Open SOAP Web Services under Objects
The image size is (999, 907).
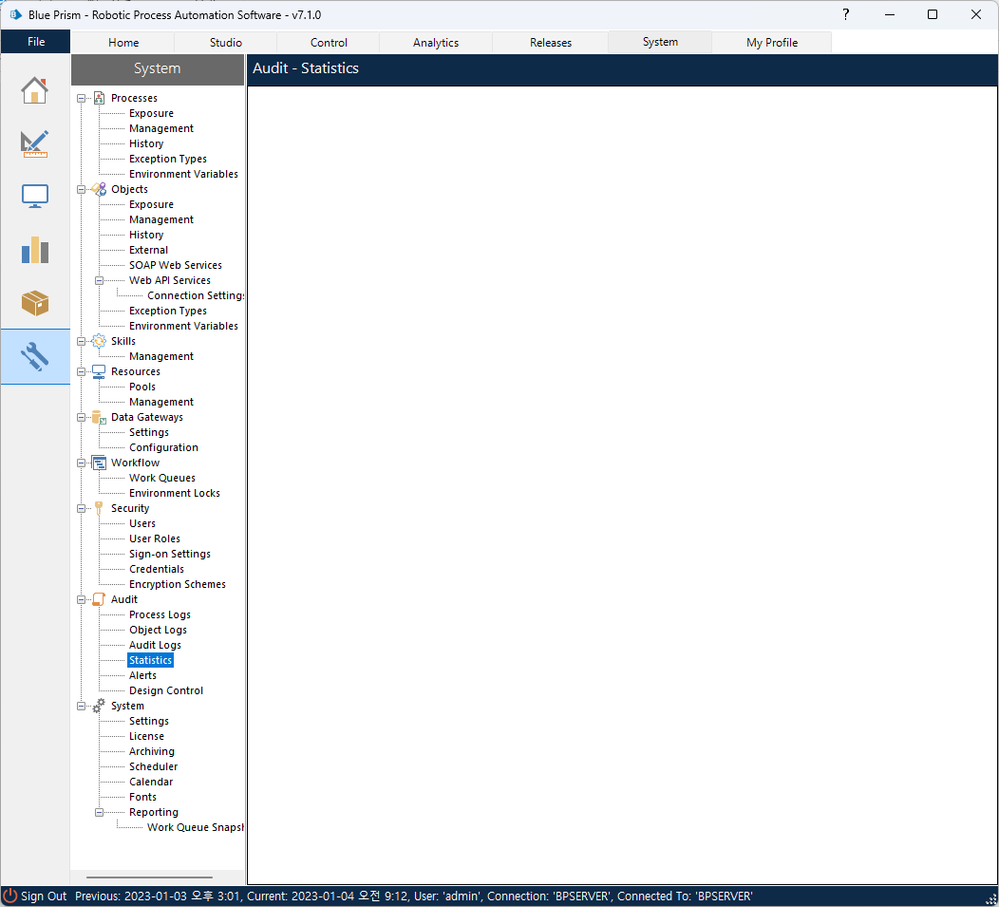coord(175,265)
